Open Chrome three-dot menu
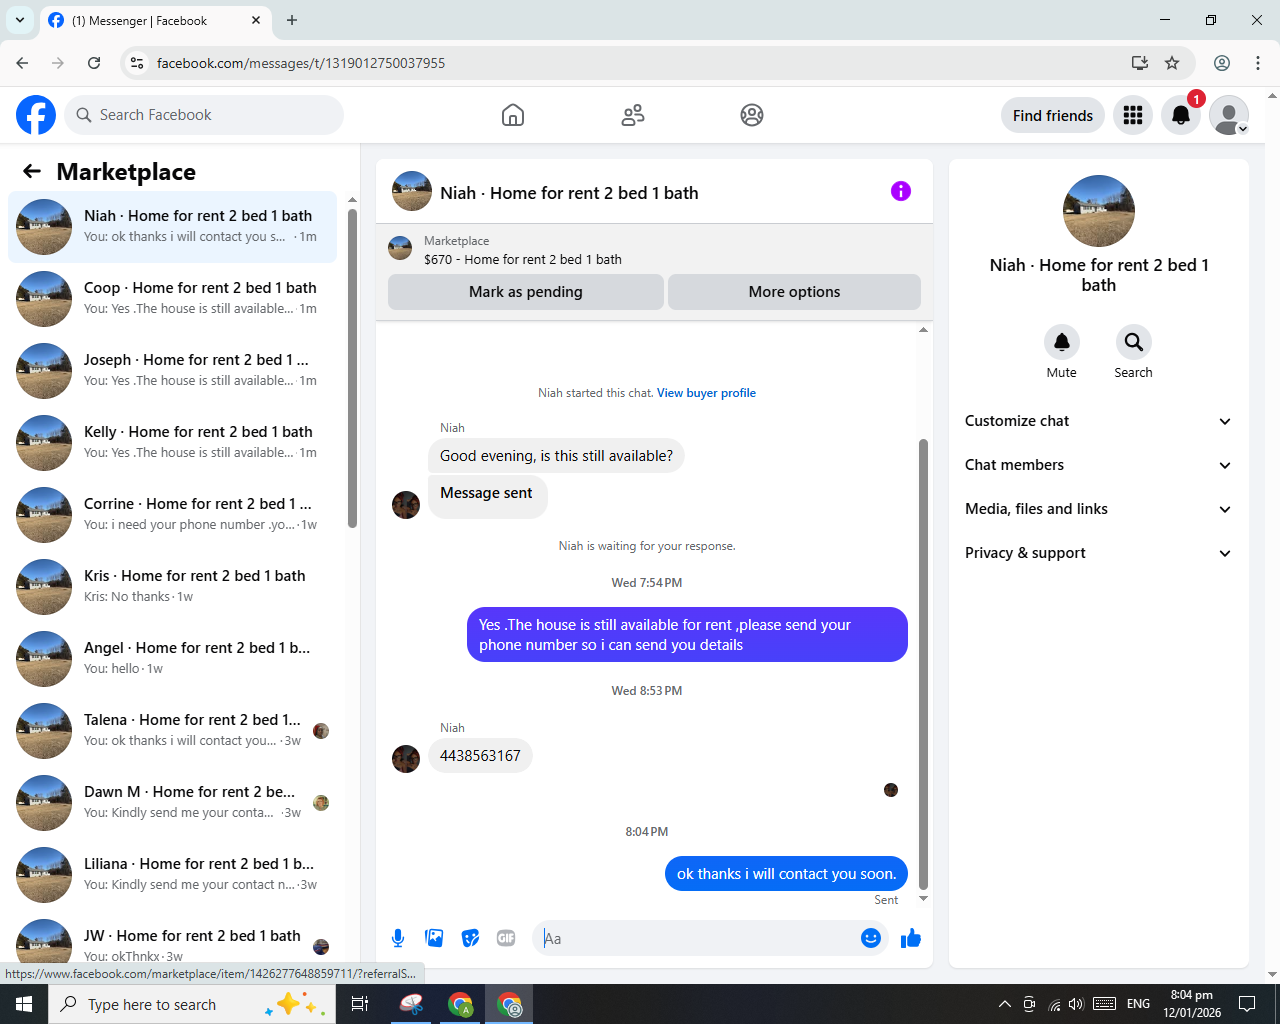1280x1024 pixels. [x=1258, y=63]
